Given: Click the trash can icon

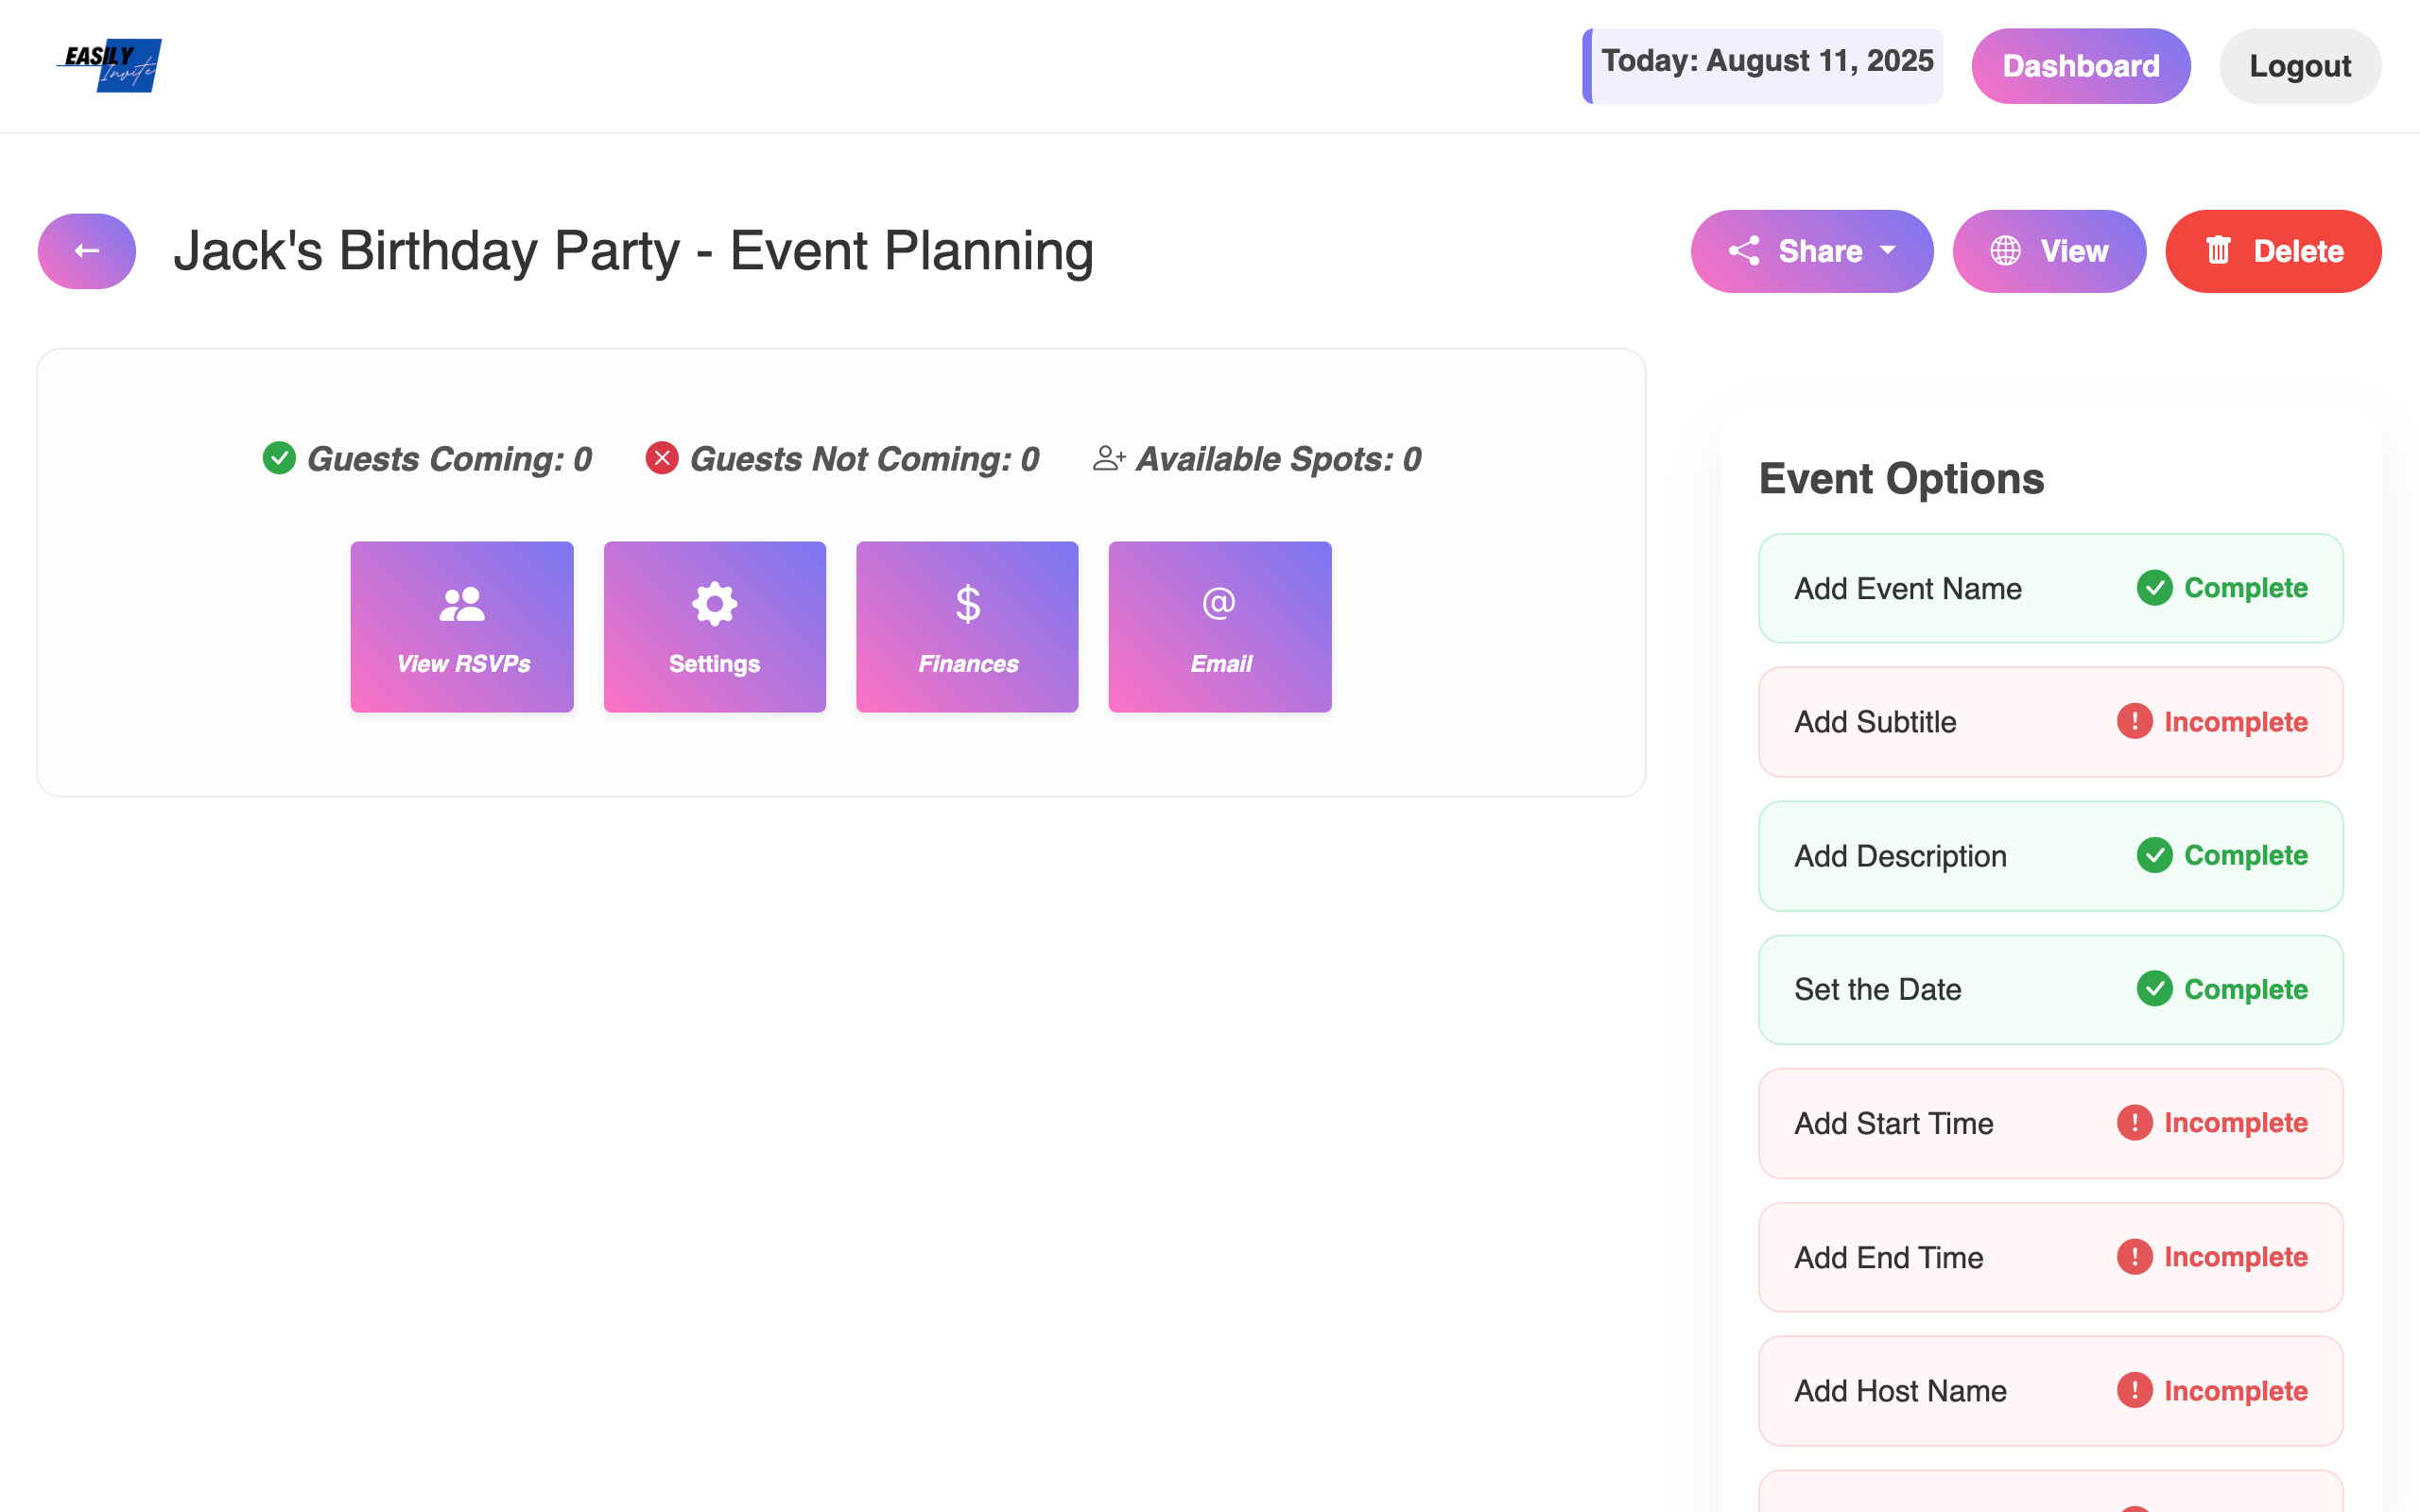Looking at the screenshot, I should pyautogui.click(x=2218, y=250).
